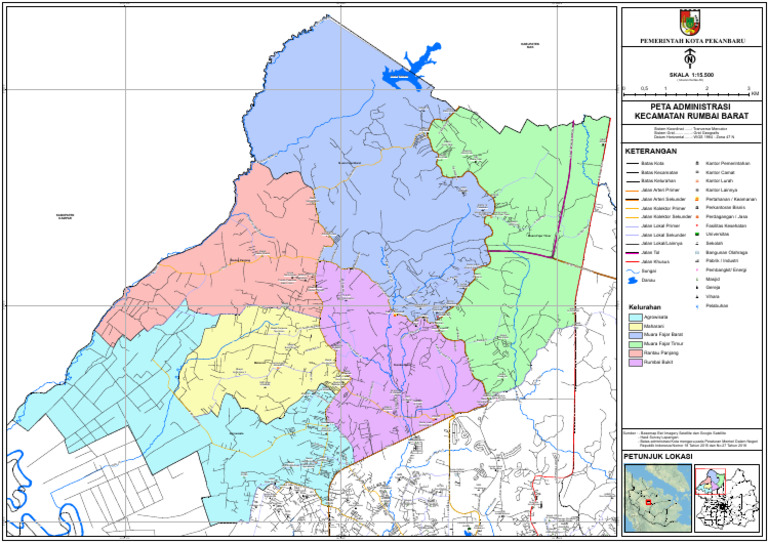Click the blue lake on the main map
The image size is (768, 543).
tap(410, 69)
